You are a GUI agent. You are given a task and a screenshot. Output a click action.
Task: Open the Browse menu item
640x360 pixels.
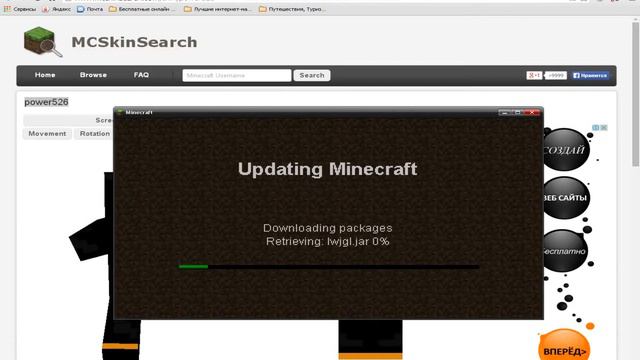tap(93, 75)
